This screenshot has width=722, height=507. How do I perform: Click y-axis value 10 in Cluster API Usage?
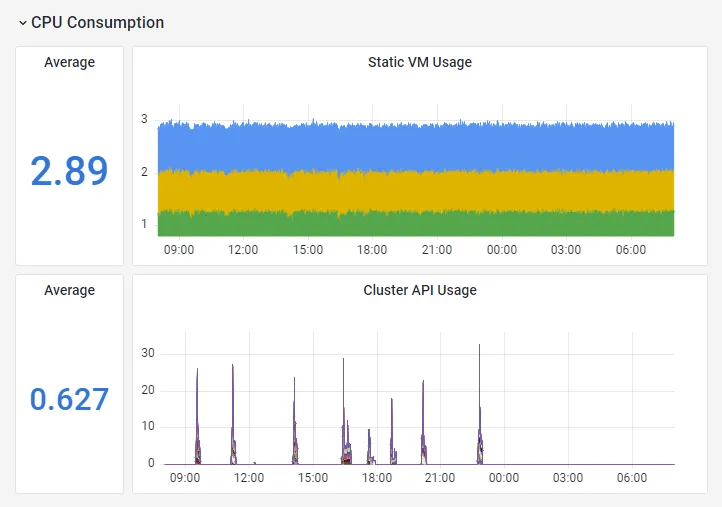(x=148, y=426)
